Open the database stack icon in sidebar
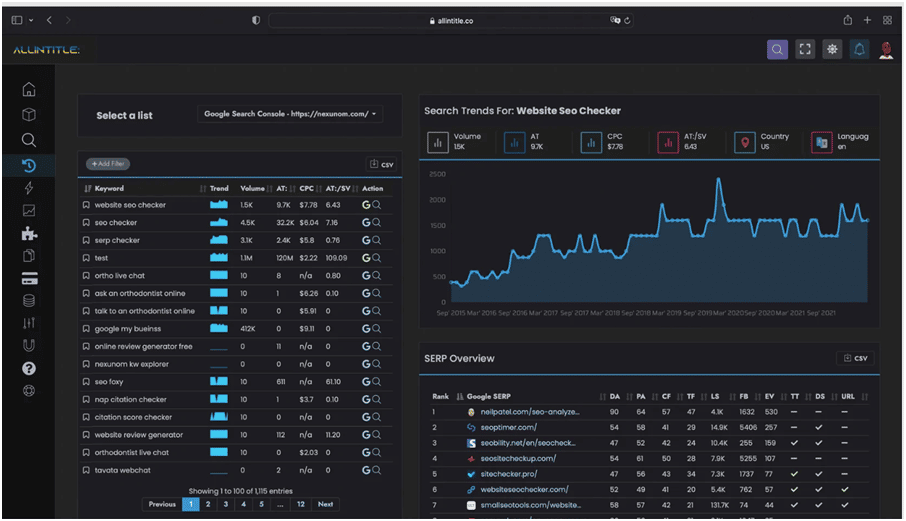This screenshot has width=906, height=521. coord(29,300)
